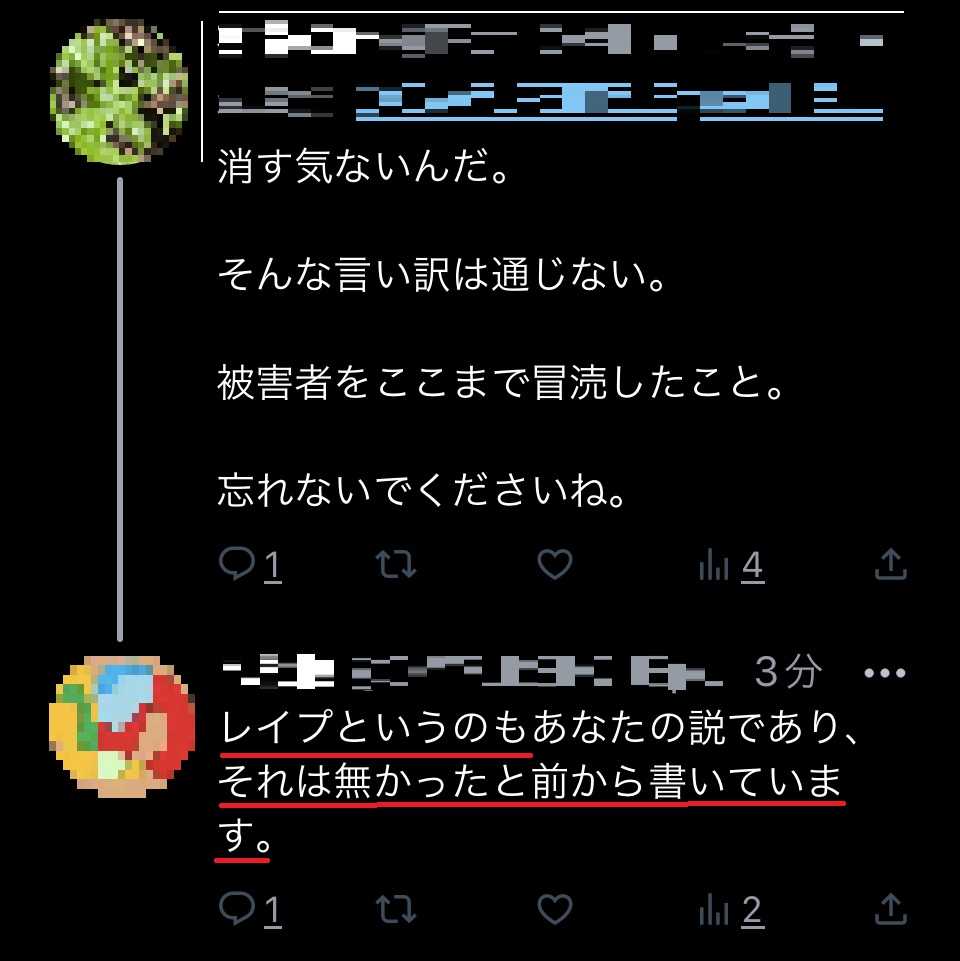Reply to the tweet ending 忘れないでくださいね
960x961 pixels.
(250, 564)
